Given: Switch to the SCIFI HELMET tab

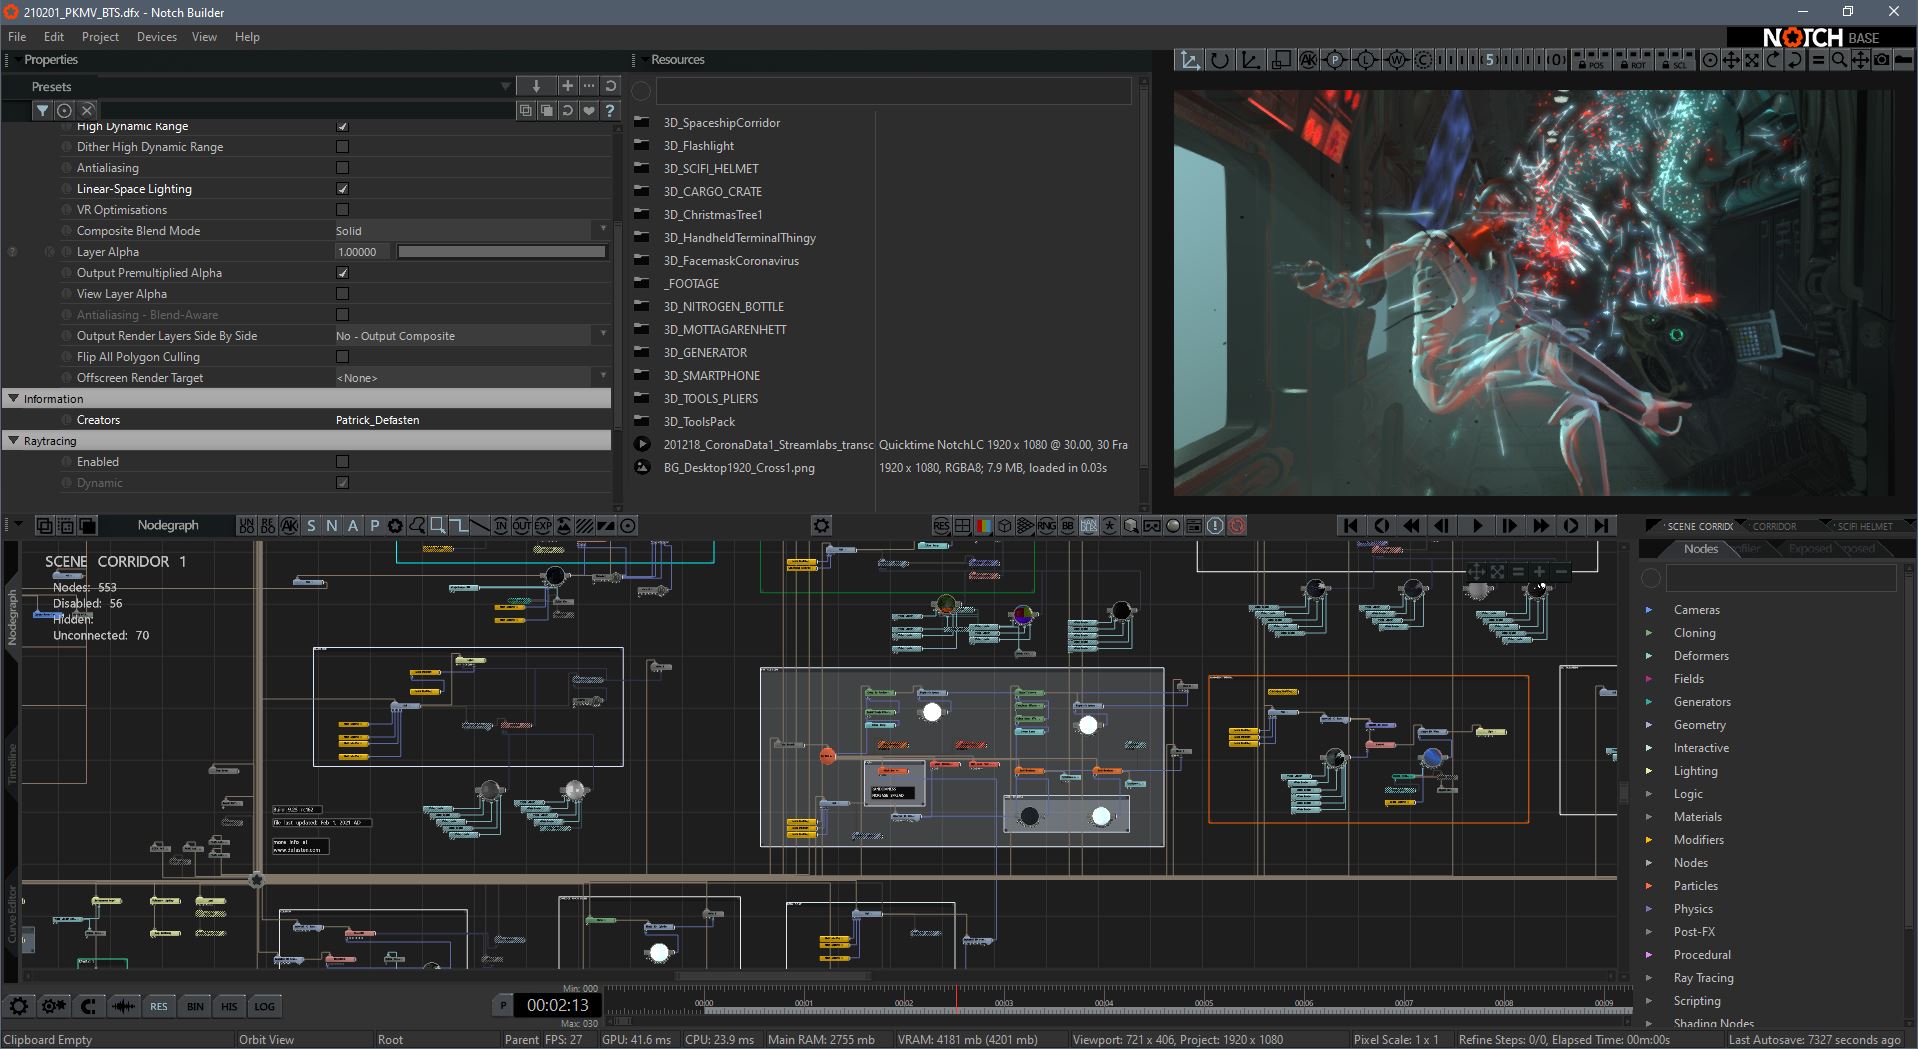Looking at the screenshot, I should point(1863,526).
